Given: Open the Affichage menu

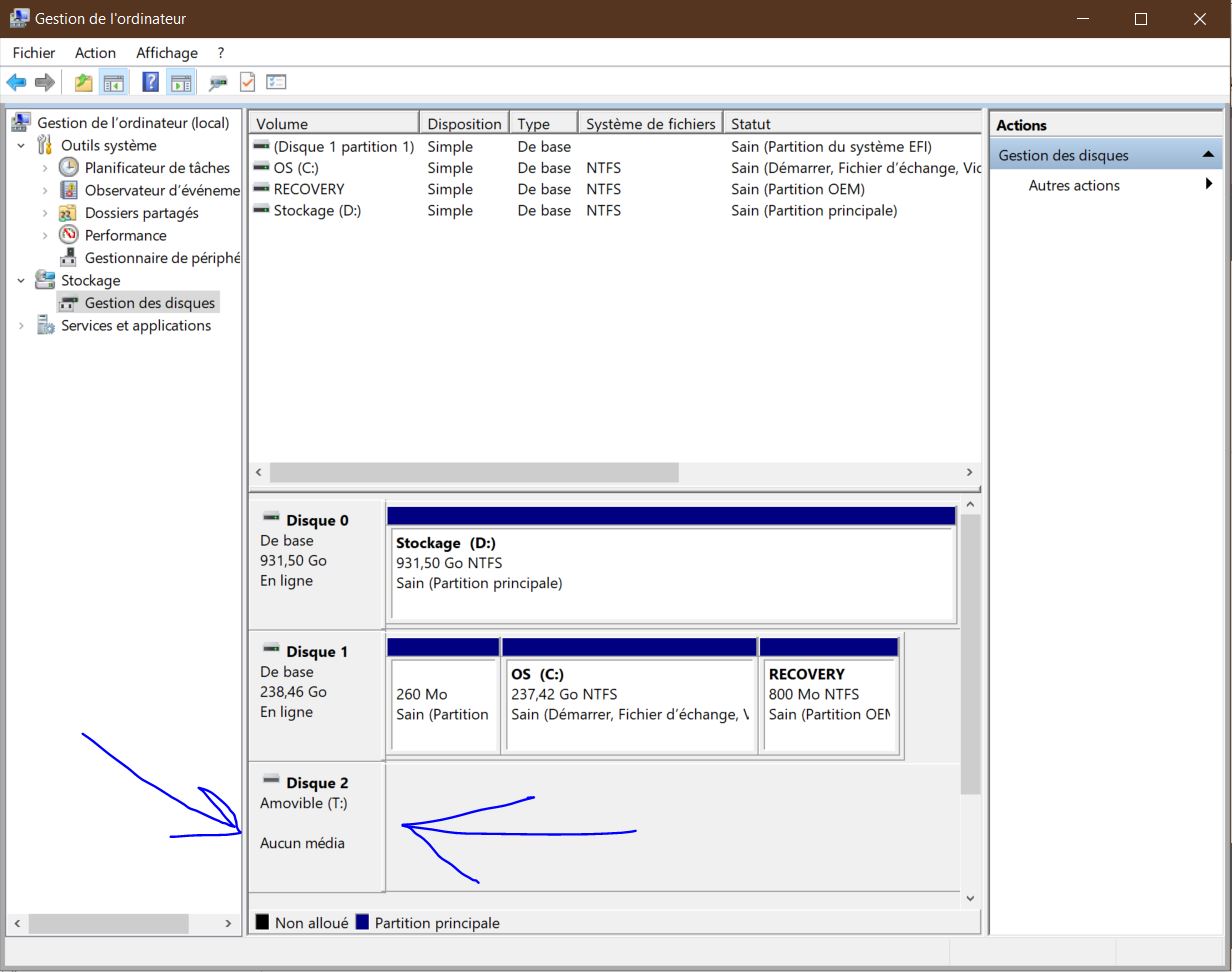Looking at the screenshot, I should (167, 53).
